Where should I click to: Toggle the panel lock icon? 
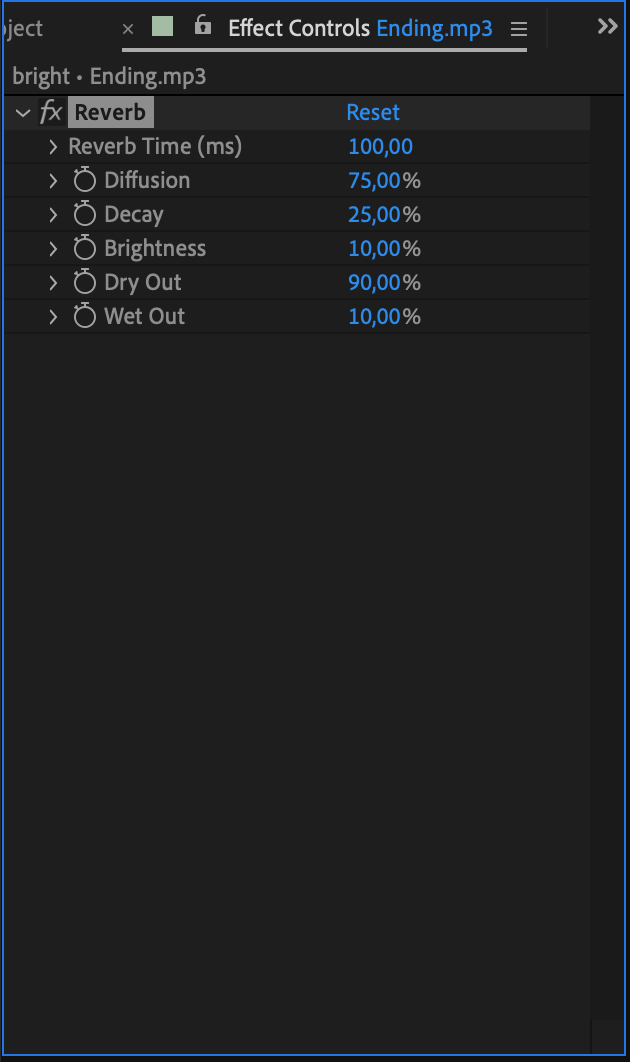[x=203, y=26]
